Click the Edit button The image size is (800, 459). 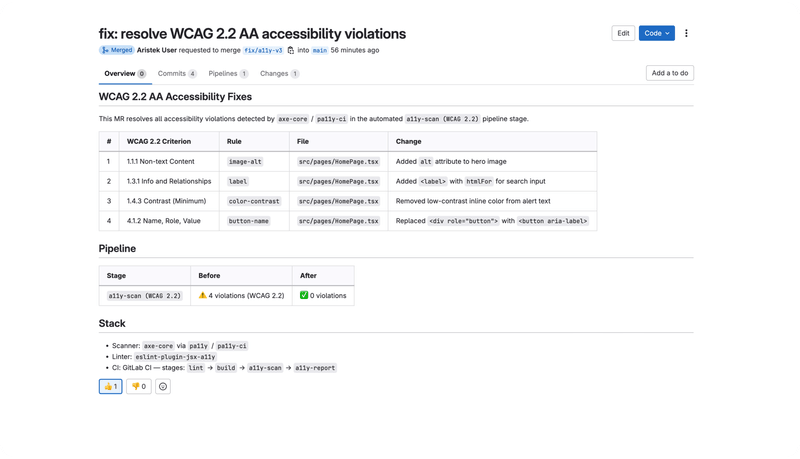tap(623, 33)
